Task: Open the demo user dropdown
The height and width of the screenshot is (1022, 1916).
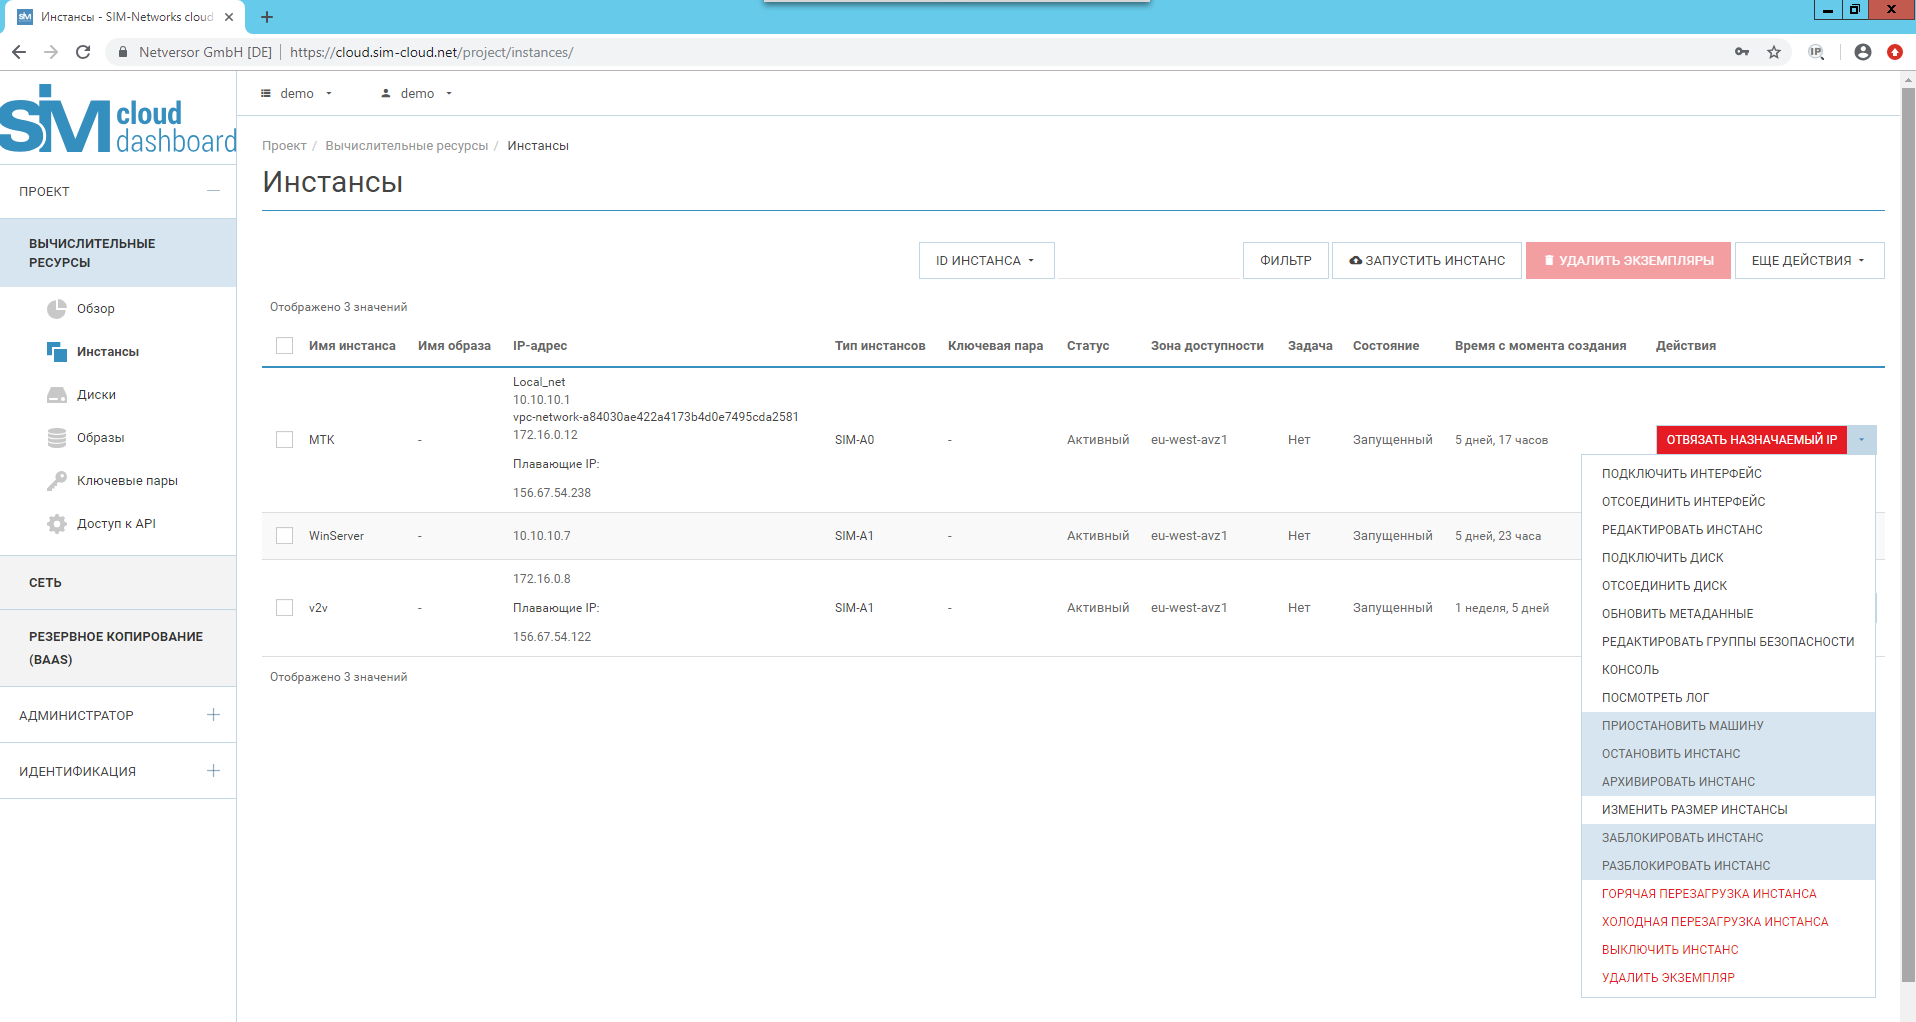Action: point(417,93)
